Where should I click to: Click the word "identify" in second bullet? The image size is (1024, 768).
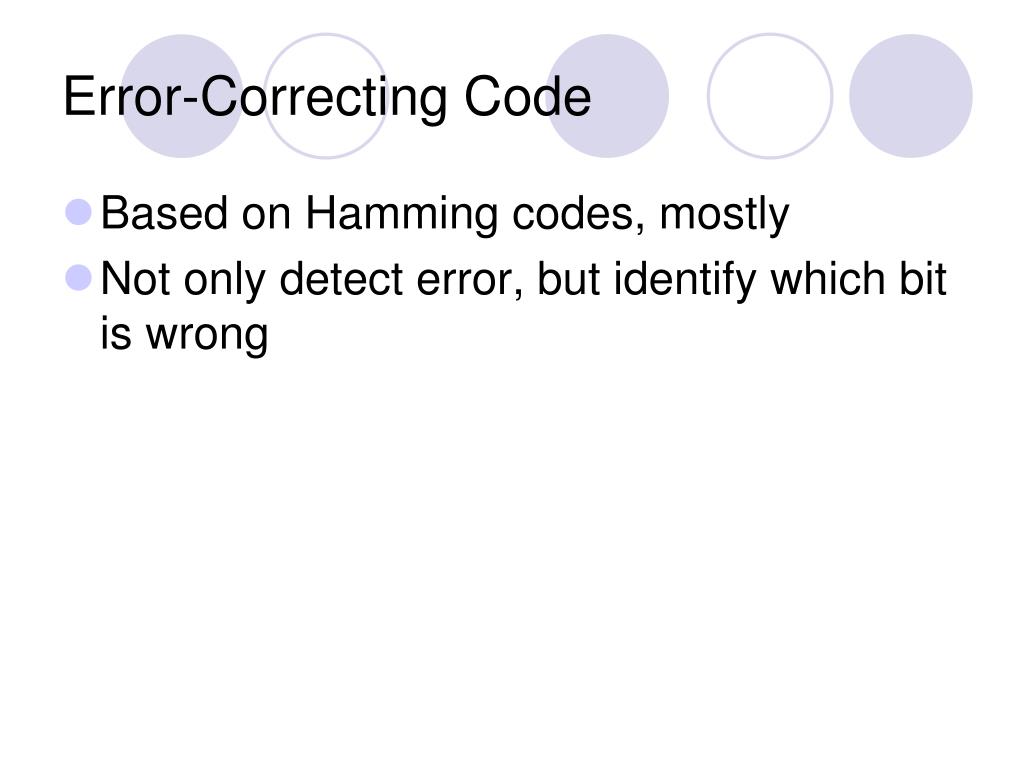coord(685,281)
